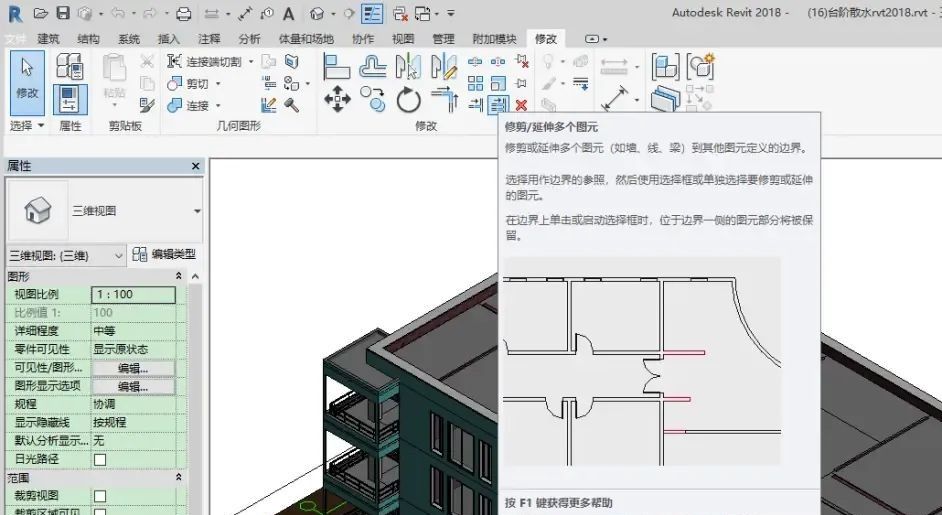Toggle the 日光路径 checkbox
Image resolution: width=942 pixels, height=515 pixels.
click(x=100, y=459)
